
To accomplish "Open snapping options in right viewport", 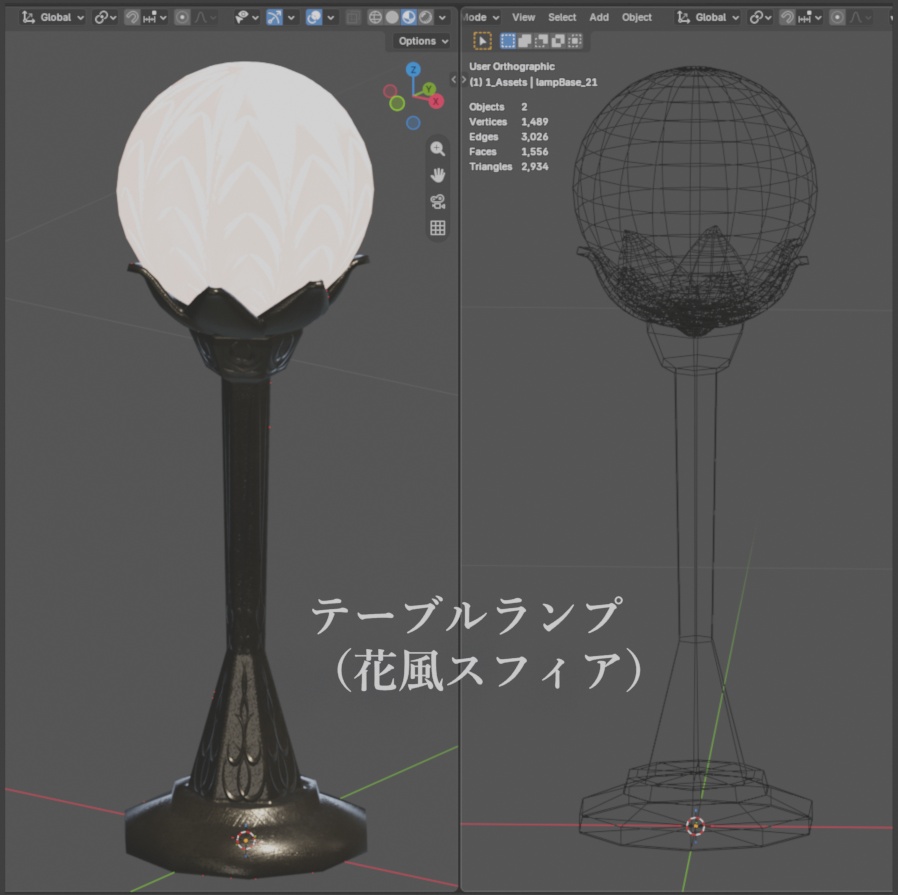I will click(810, 17).
